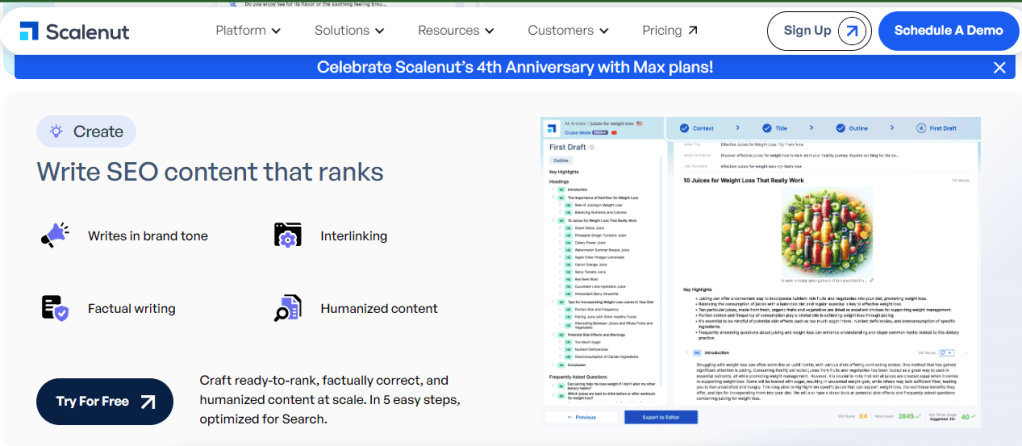
Task: Dismiss the anniversary banner with X
Action: pyautogui.click(x=999, y=68)
